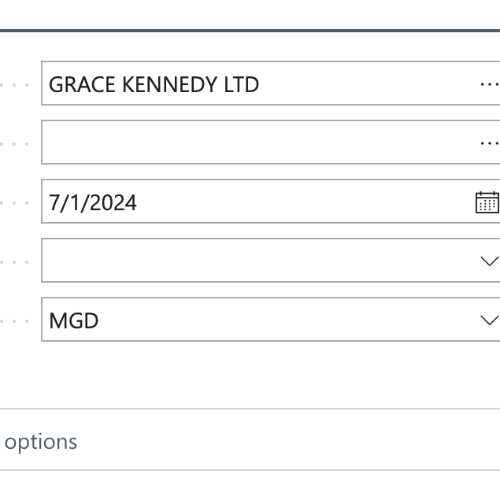This screenshot has height=500, width=500.
Task: Click dotted label leader beside the date field
Action: pyautogui.click(x=14, y=203)
